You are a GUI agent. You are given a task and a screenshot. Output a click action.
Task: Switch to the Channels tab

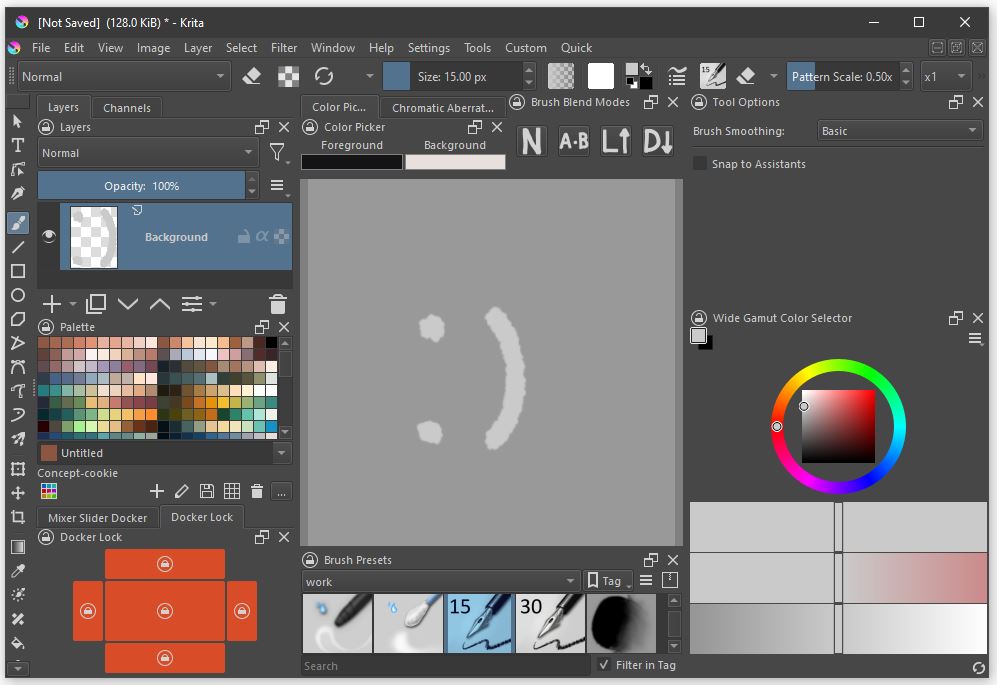(x=127, y=108)
